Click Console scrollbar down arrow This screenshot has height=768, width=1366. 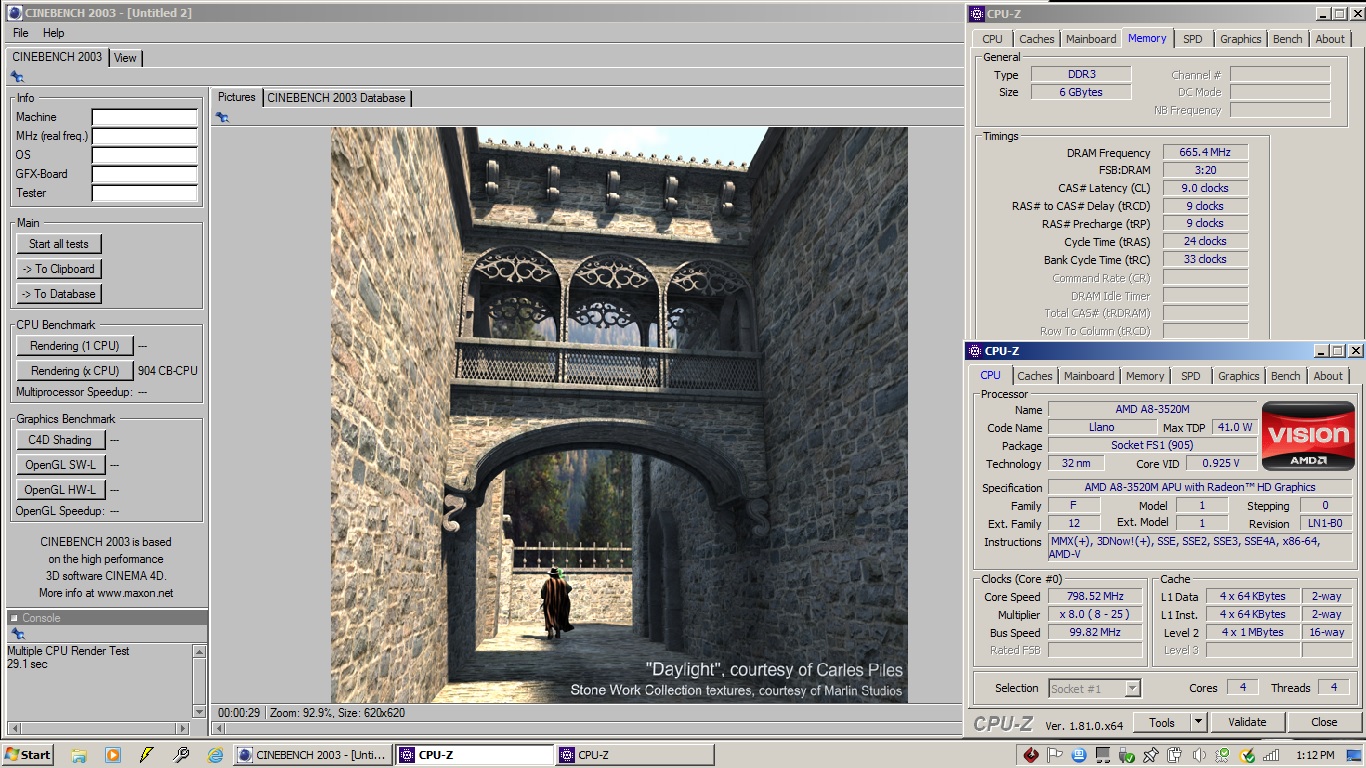pos(199,712)
